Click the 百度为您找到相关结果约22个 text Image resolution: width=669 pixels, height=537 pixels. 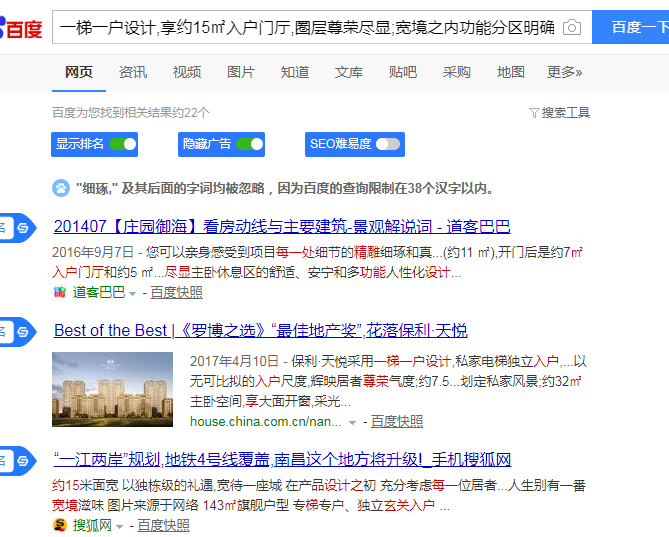pyautogui.click(x=131, y=113)
